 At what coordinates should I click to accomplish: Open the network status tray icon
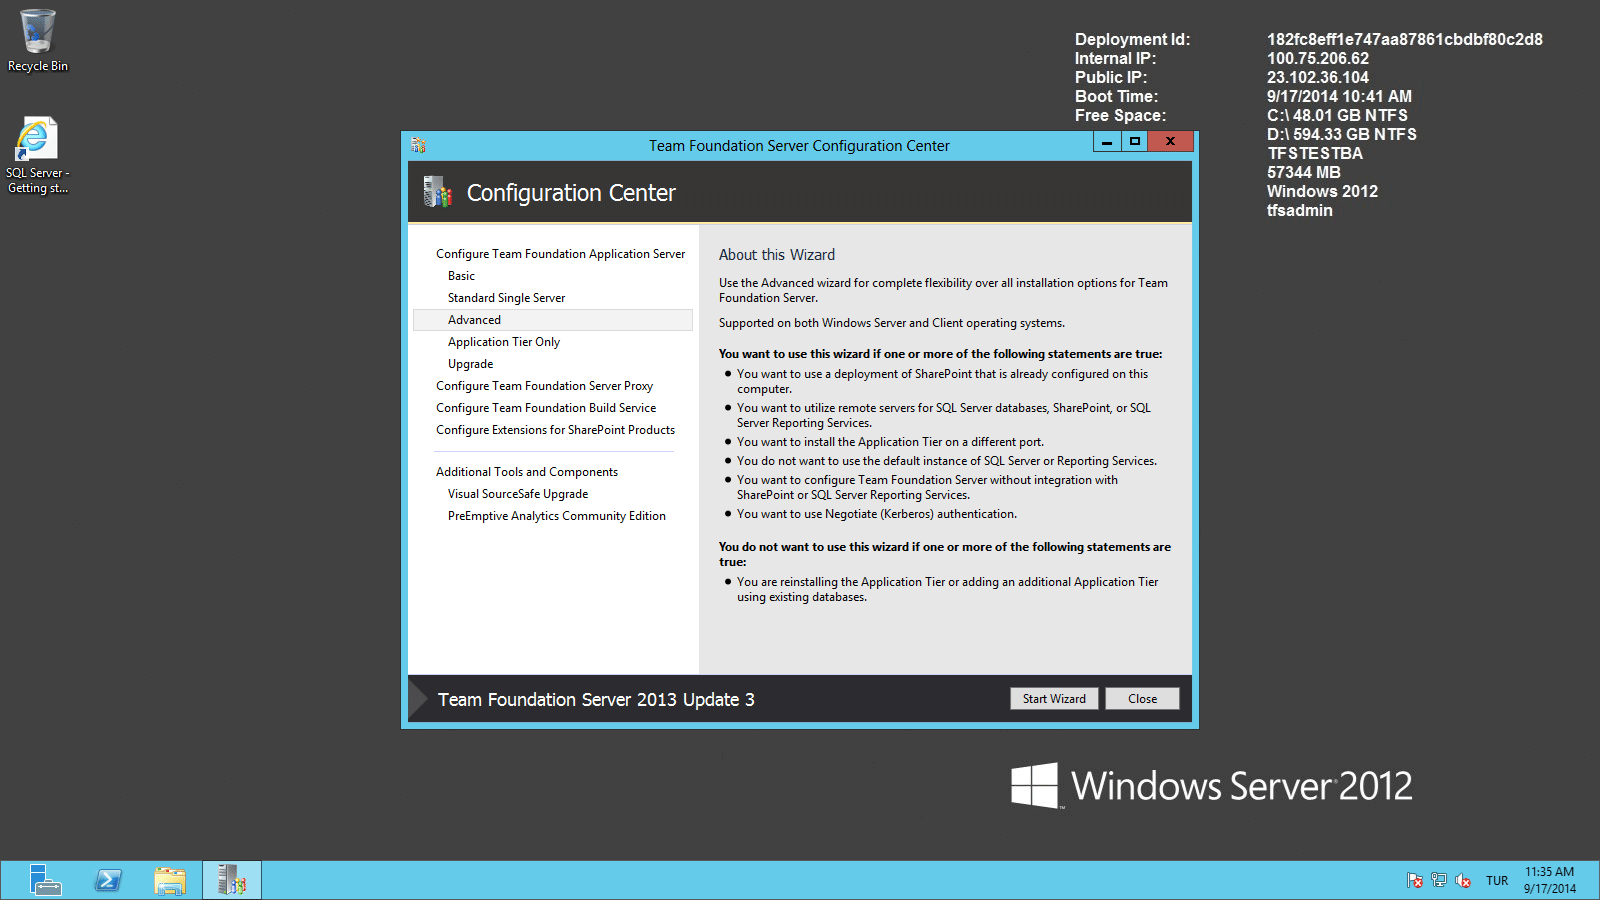(1439, 880)
